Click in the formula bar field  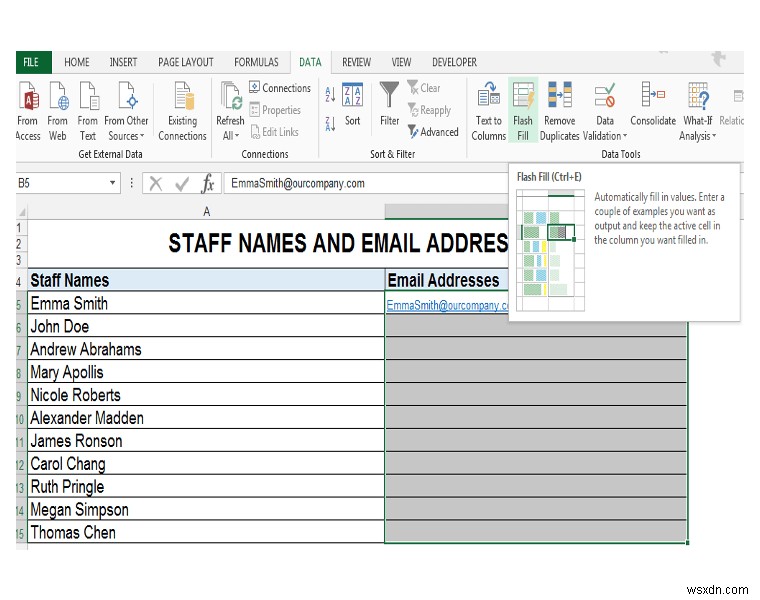400,184
